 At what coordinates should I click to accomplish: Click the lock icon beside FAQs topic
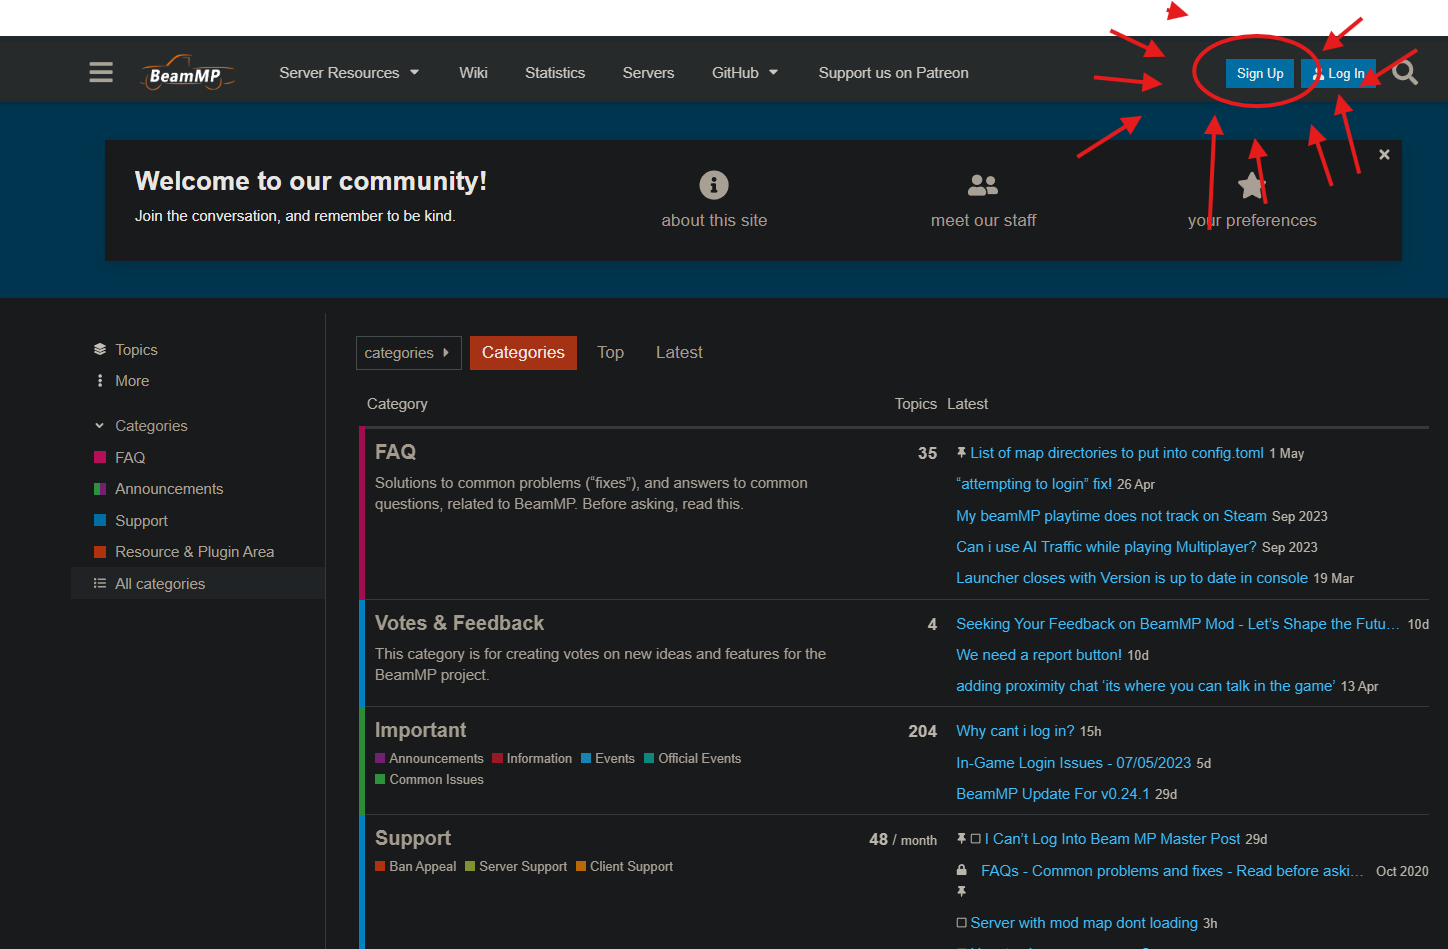point(962,870)
